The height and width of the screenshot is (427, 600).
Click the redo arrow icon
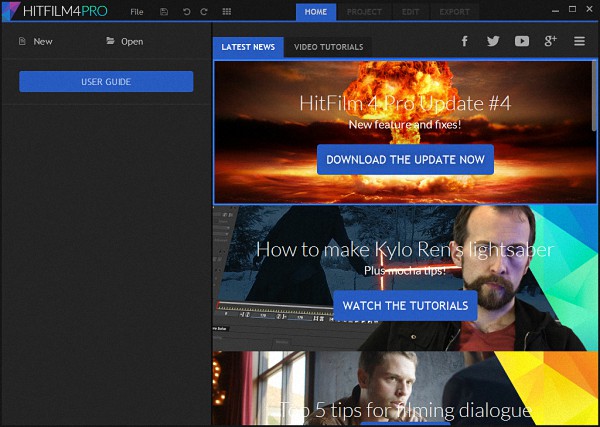coord(204,11)
